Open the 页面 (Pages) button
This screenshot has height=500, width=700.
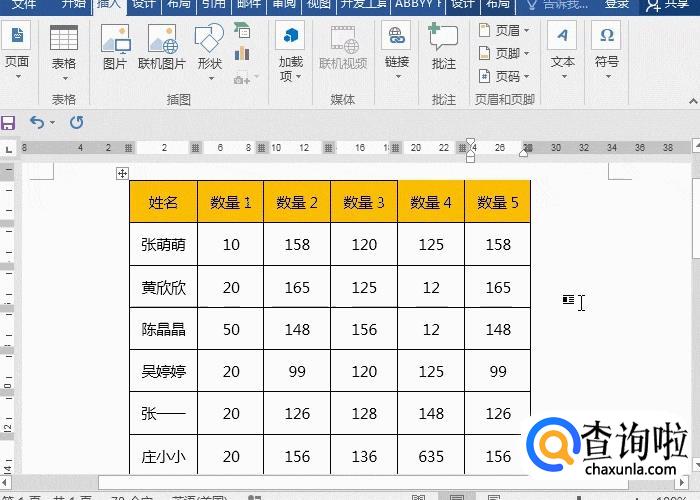click(x=17, y=51)
